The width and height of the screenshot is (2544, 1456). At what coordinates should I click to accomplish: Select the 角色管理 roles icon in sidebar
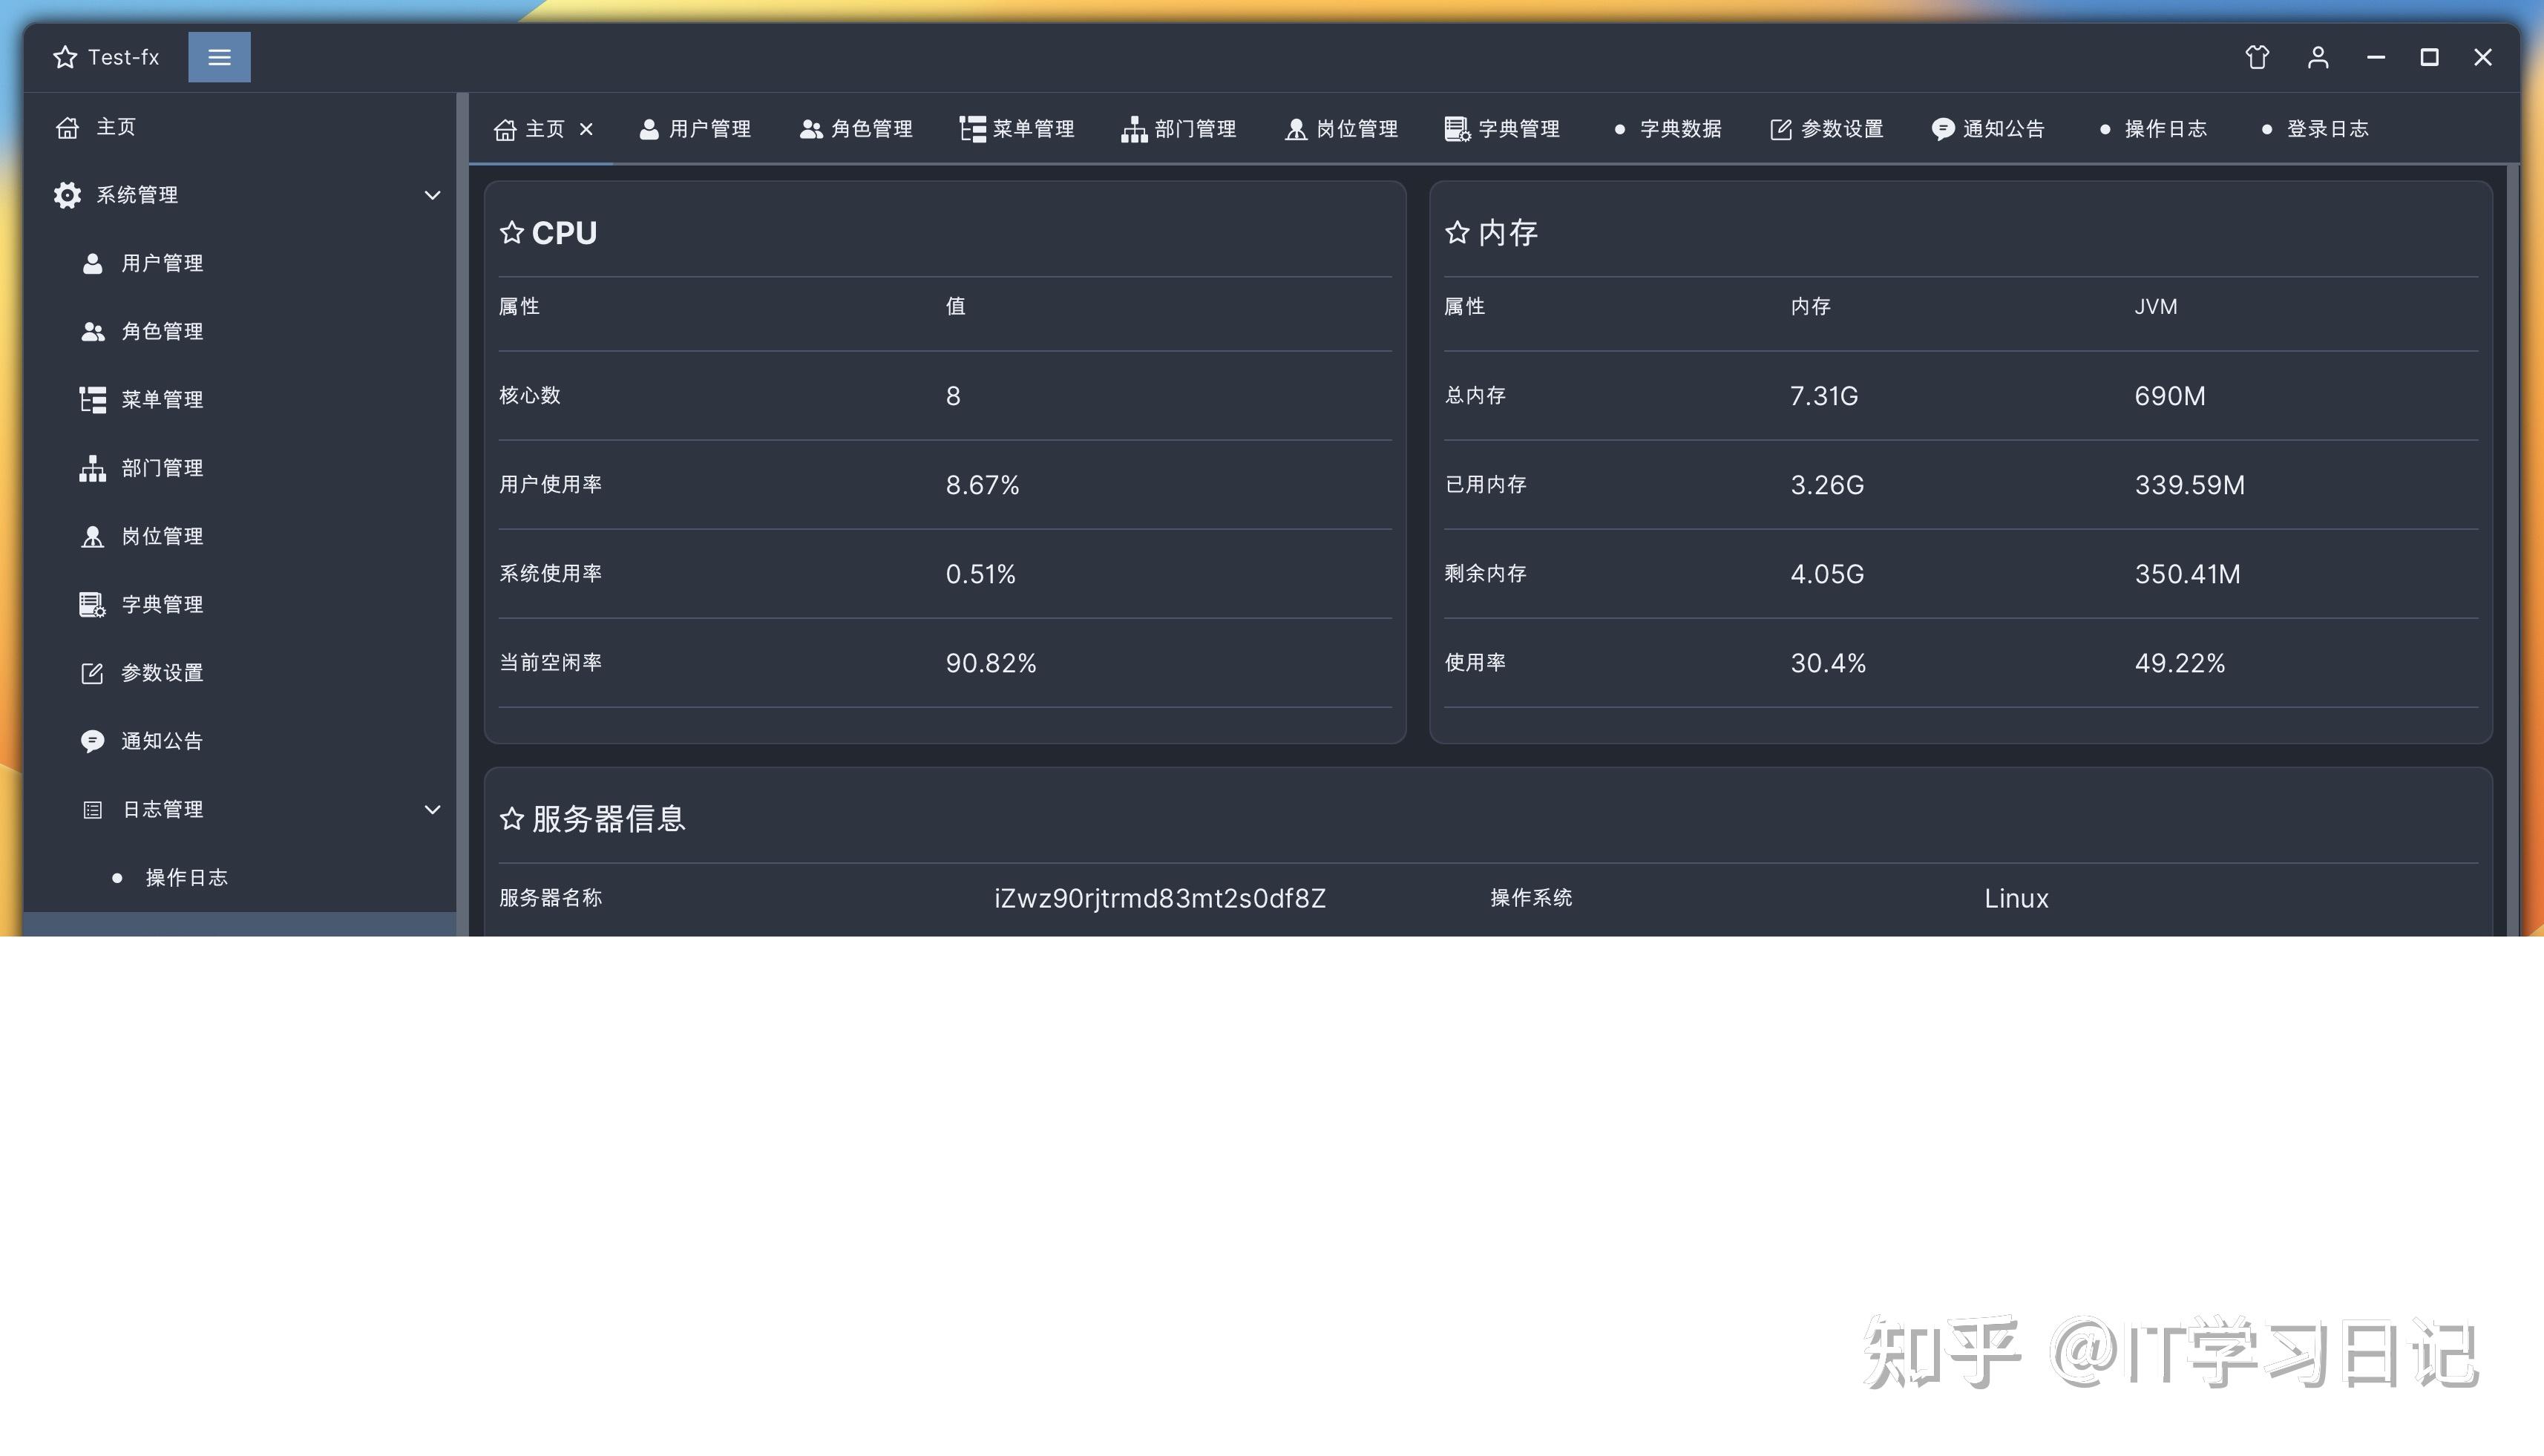click(x=93, y=331)
